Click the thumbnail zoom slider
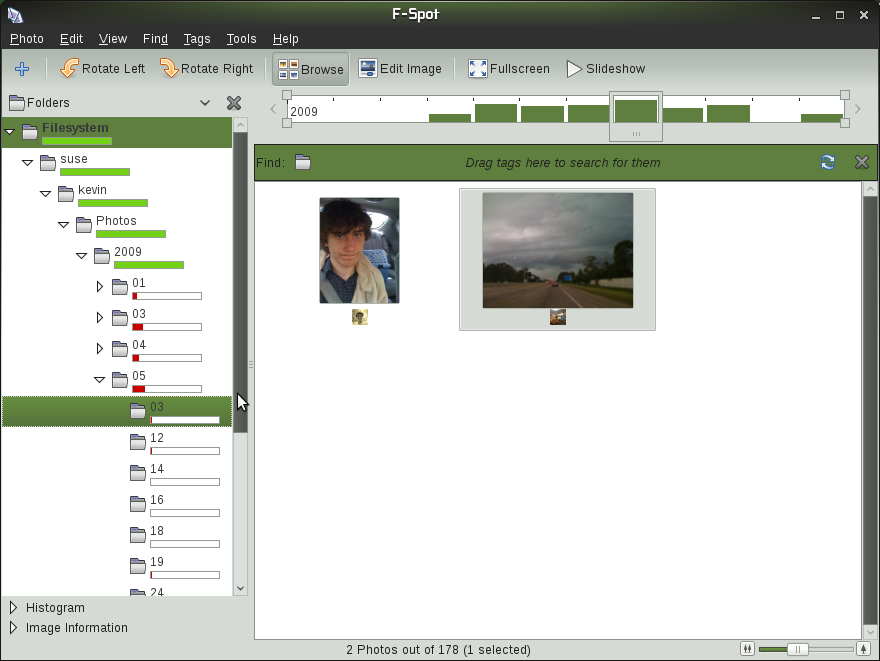Screen dimensions: 880x661 [797, 649]
